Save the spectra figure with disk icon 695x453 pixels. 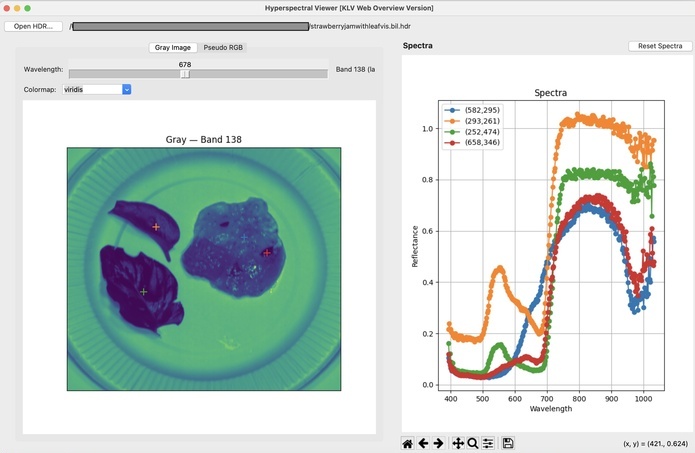pyautogui.click(x=508, y=443)
